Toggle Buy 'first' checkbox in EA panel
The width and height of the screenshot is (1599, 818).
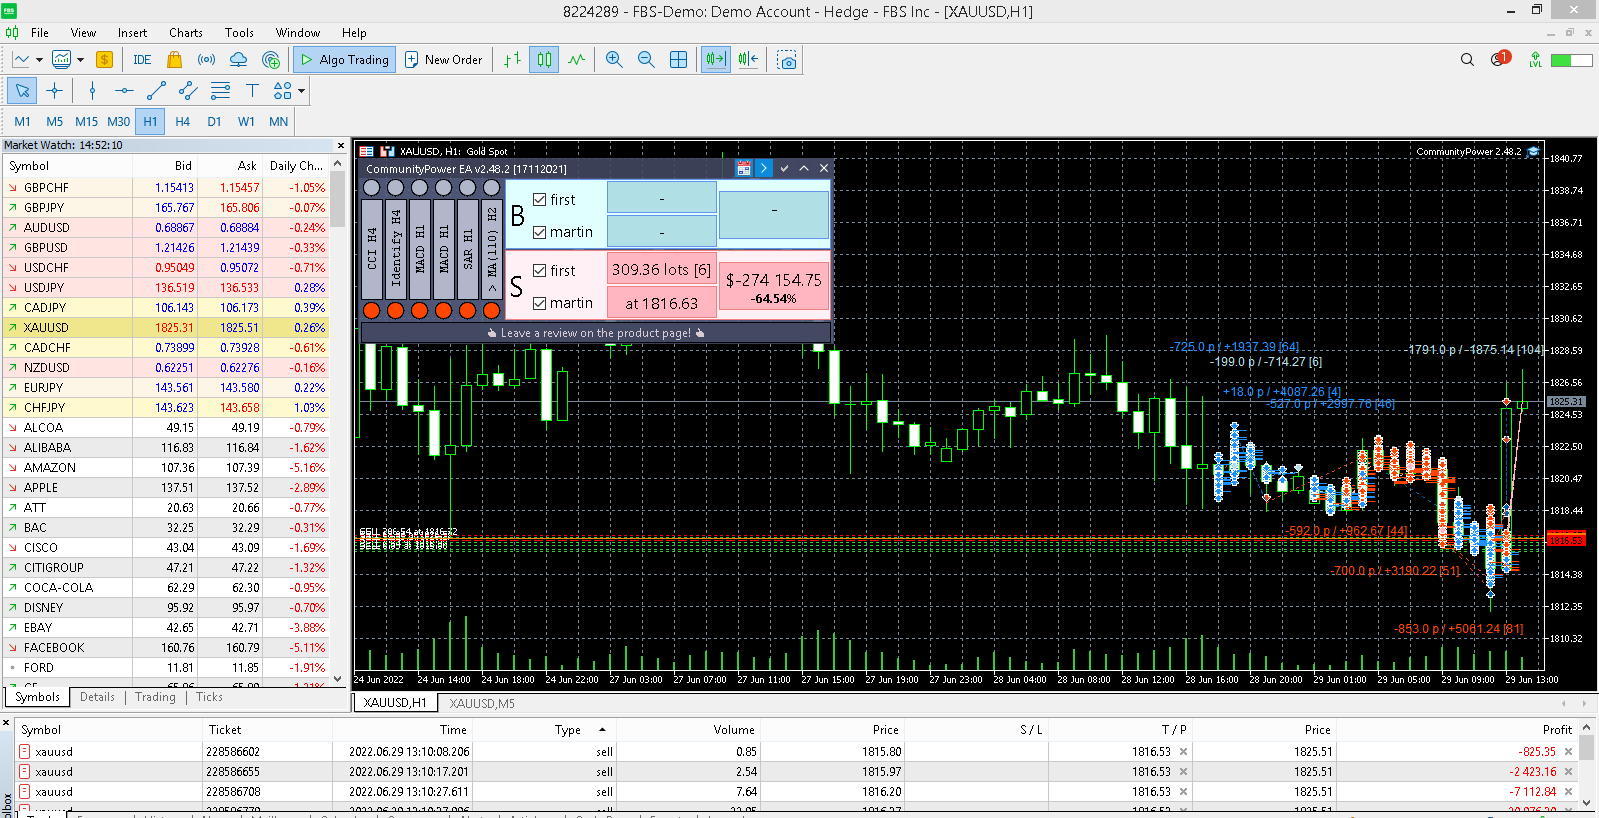539,200
